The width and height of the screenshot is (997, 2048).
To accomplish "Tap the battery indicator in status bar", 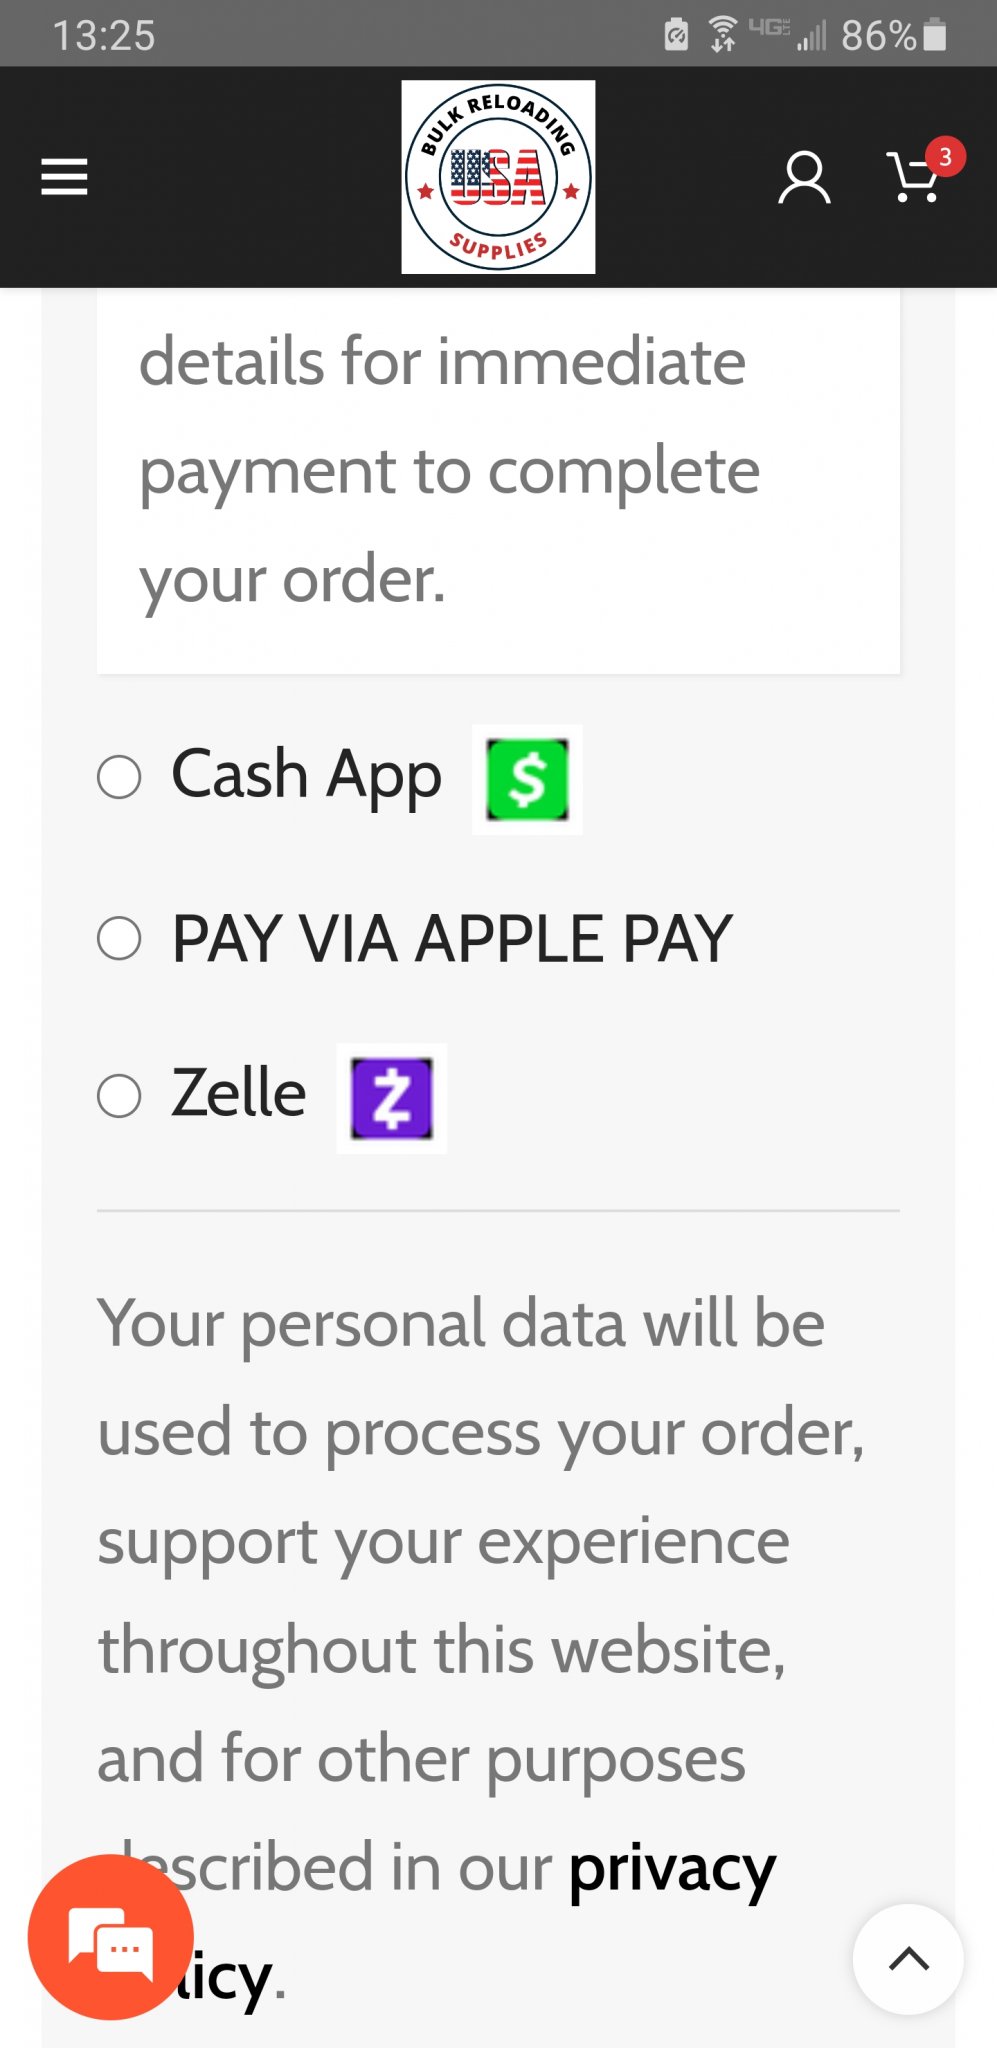I will (x=935, y=35).
